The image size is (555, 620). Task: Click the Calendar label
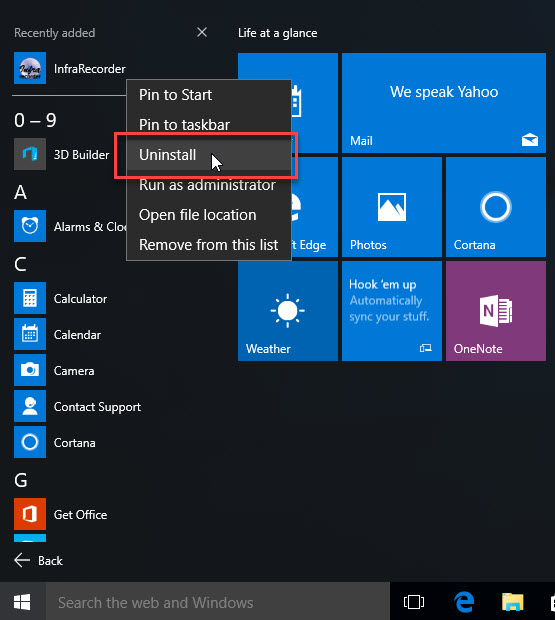(77, 335)
